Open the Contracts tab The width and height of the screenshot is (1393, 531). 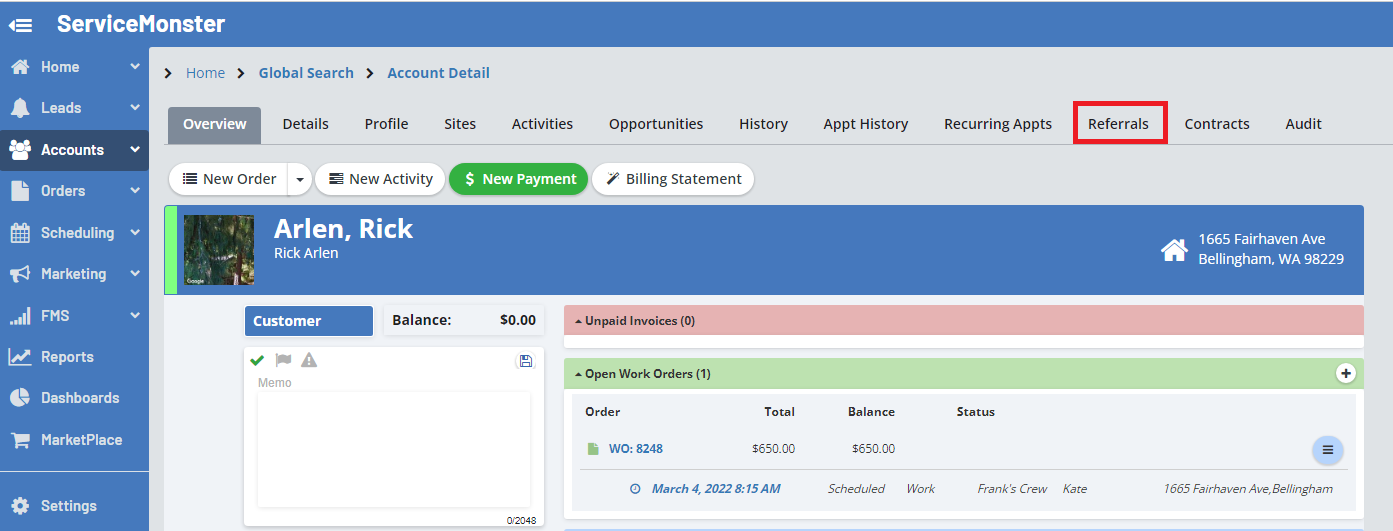click(1217, 125)
